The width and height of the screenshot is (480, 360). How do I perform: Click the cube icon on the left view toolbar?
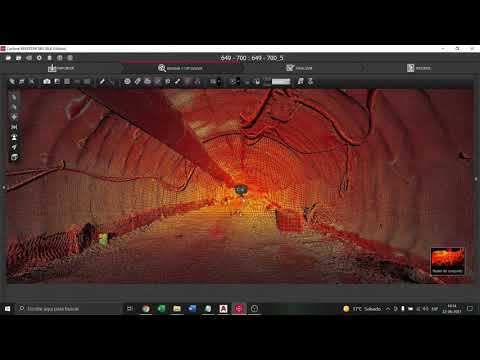coord(14,157)
